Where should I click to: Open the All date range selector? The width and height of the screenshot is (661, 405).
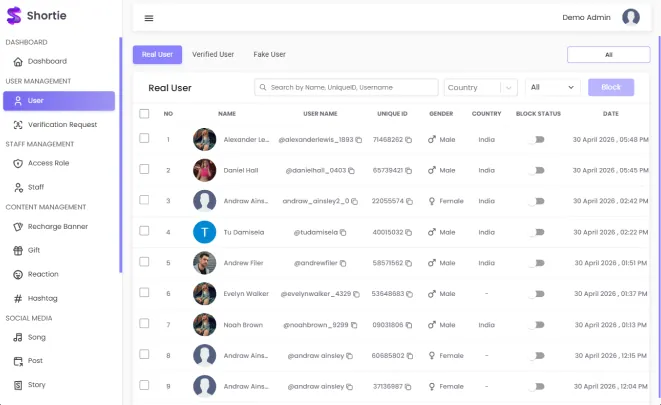[x=608, y=55]
